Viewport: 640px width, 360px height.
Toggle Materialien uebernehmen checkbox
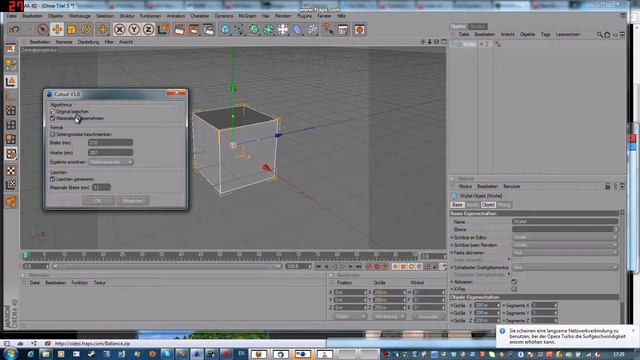tap(52, 118)
